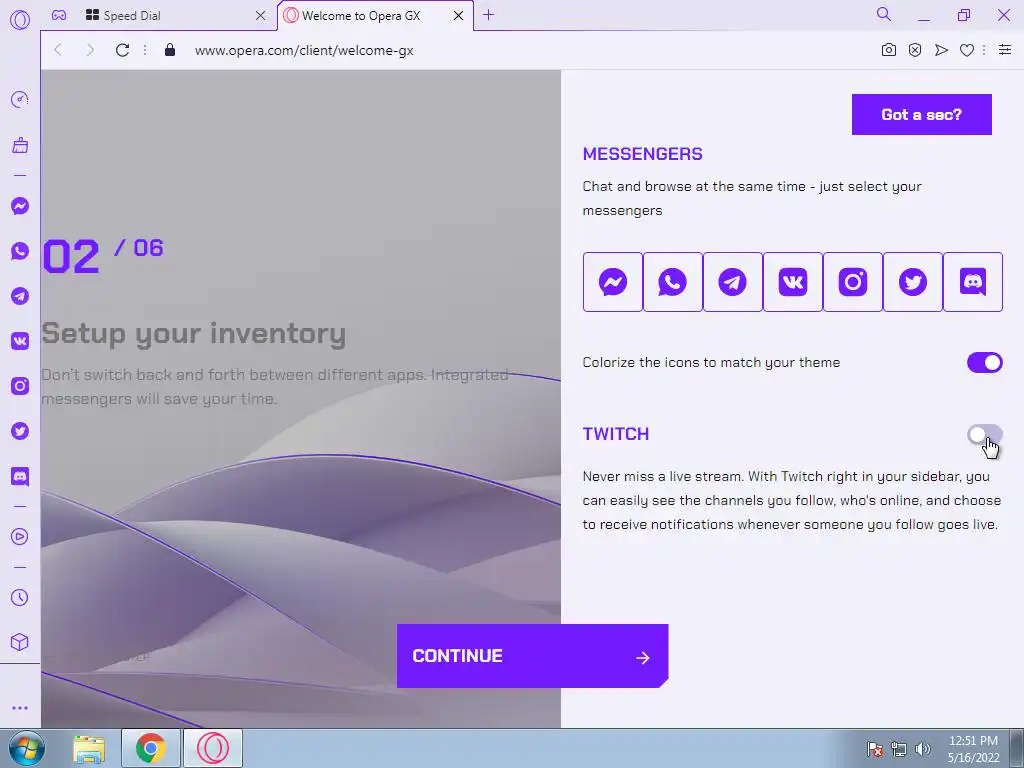Open GX Control speedometer in sidebar
Viewport: 1024px width, 768px height.
(x=20, y=99)
